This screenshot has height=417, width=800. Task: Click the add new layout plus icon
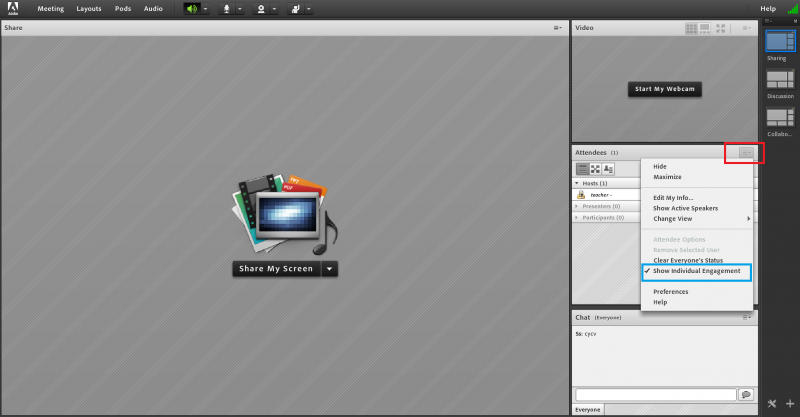pyautogui.click(x=790, y=404)
